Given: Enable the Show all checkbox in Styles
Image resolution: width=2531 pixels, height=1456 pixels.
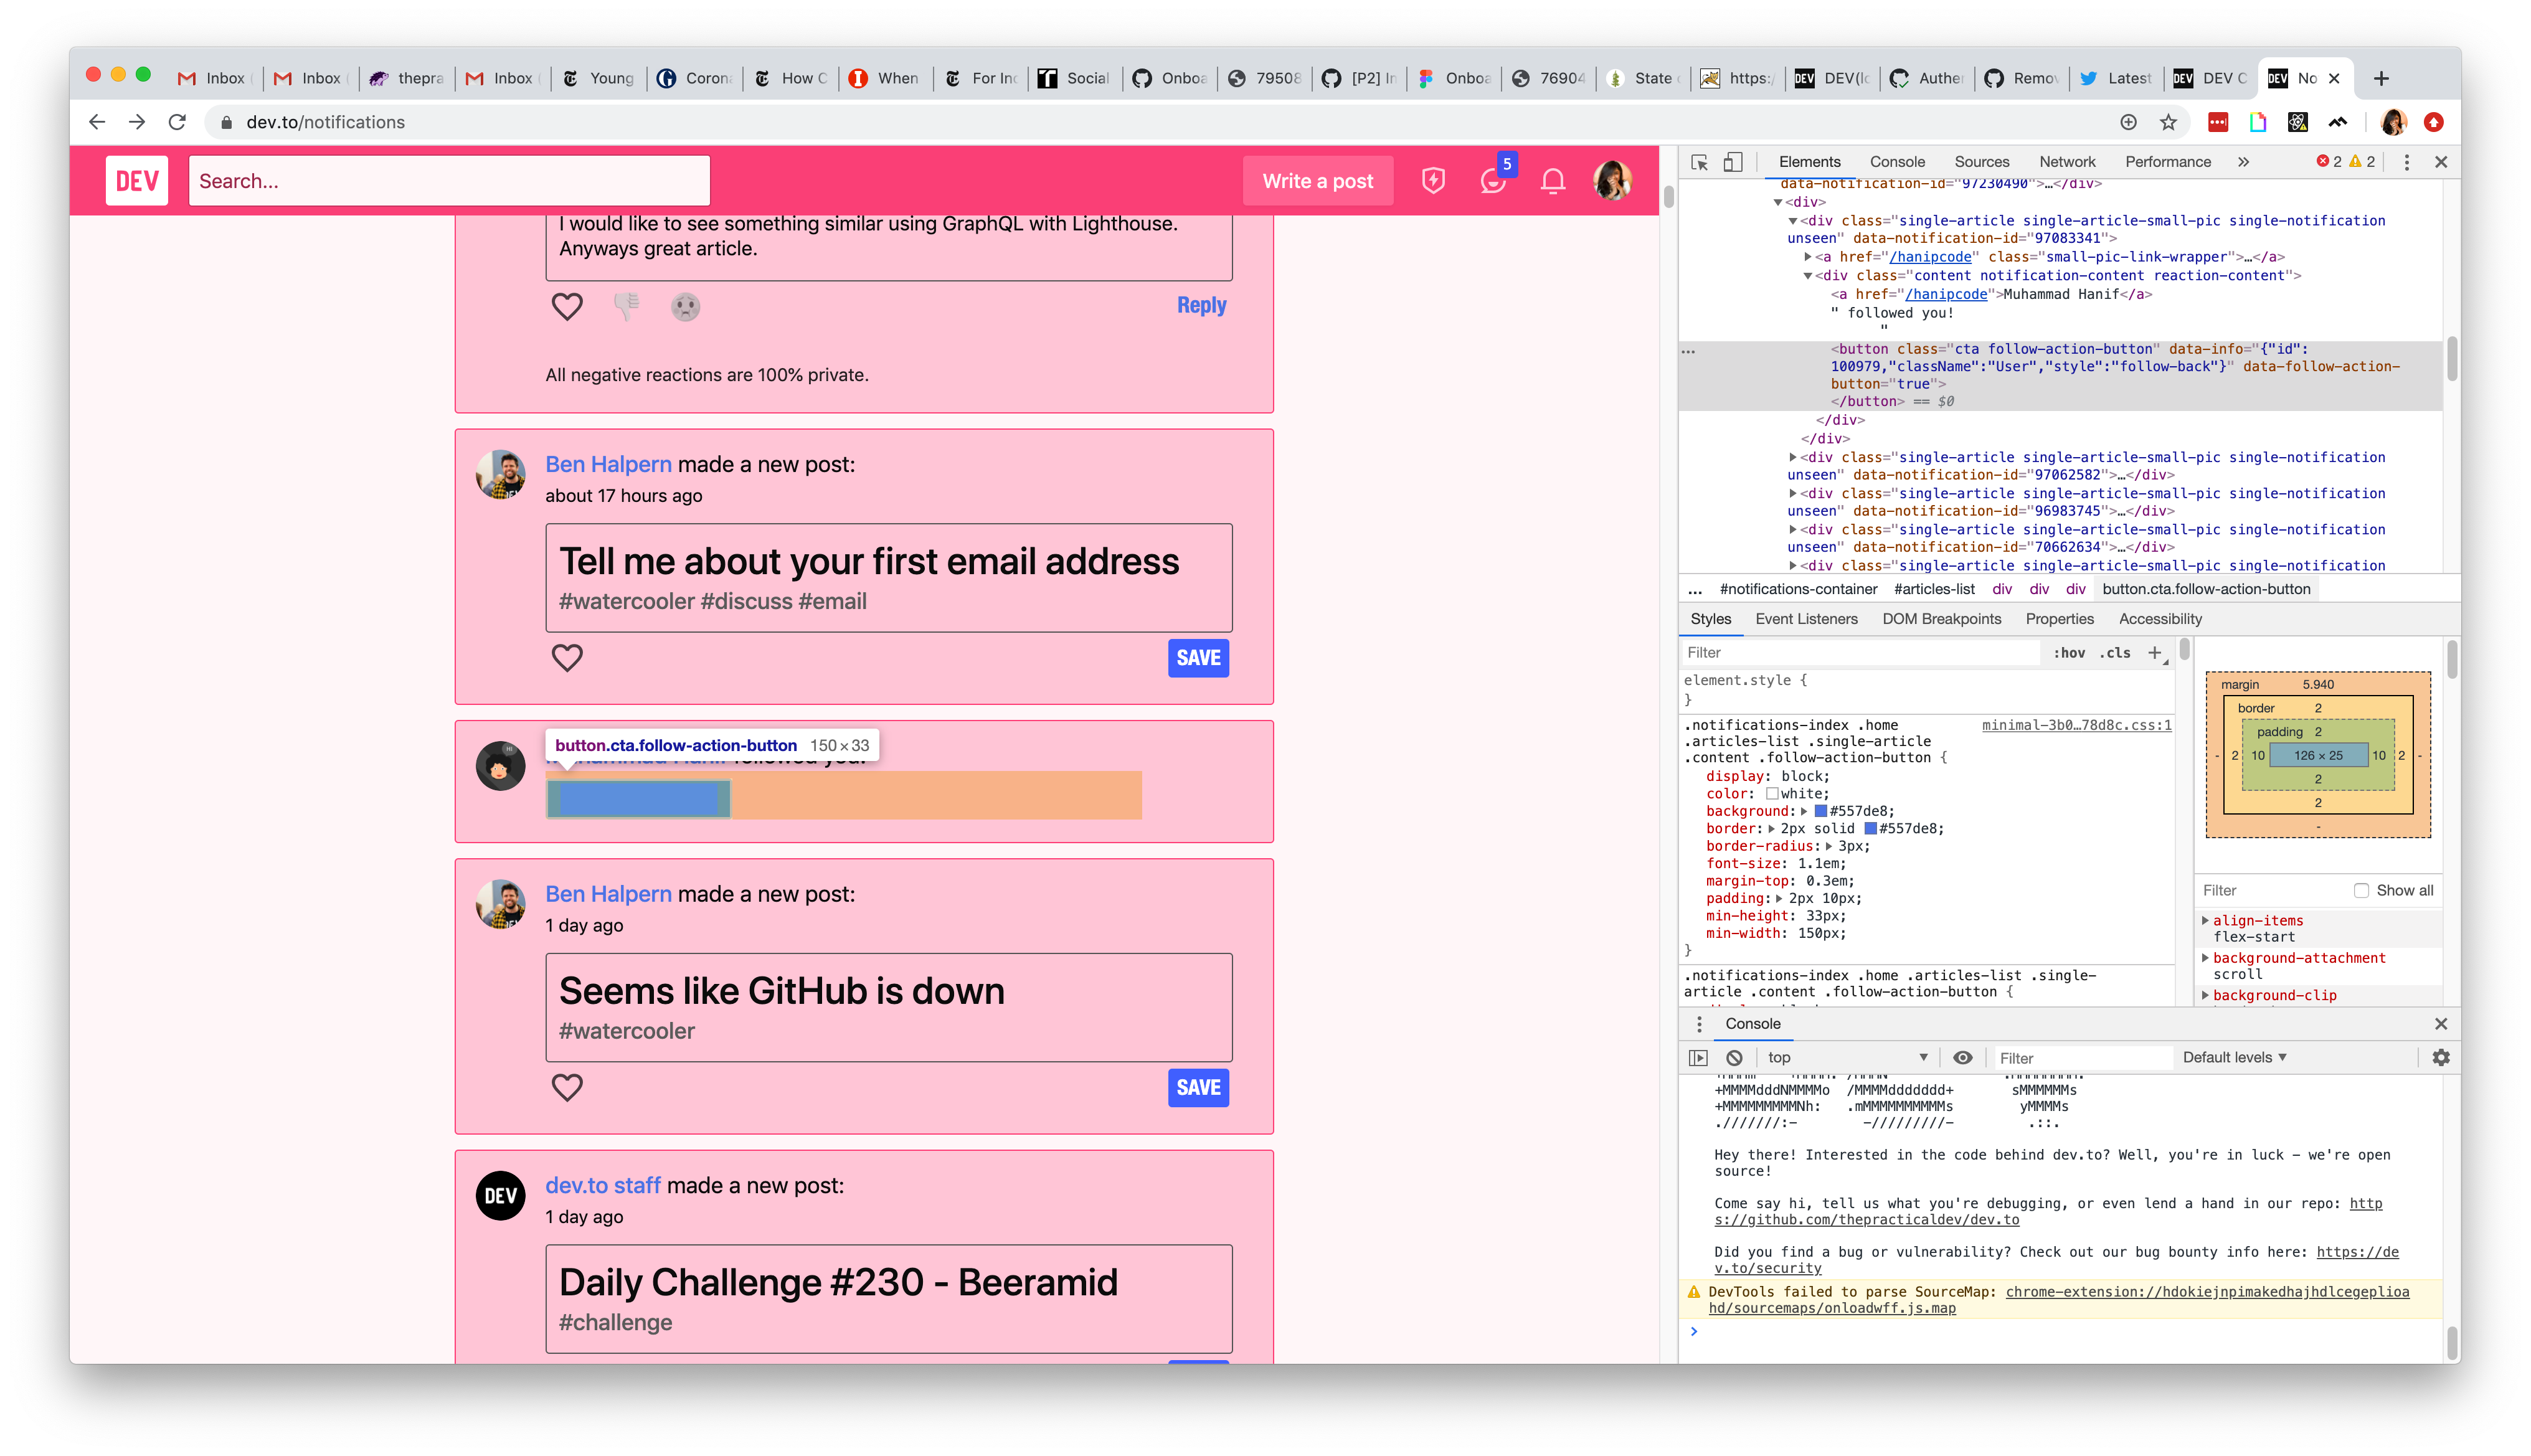Looking at the screenshot, I should click(2361, 890).
